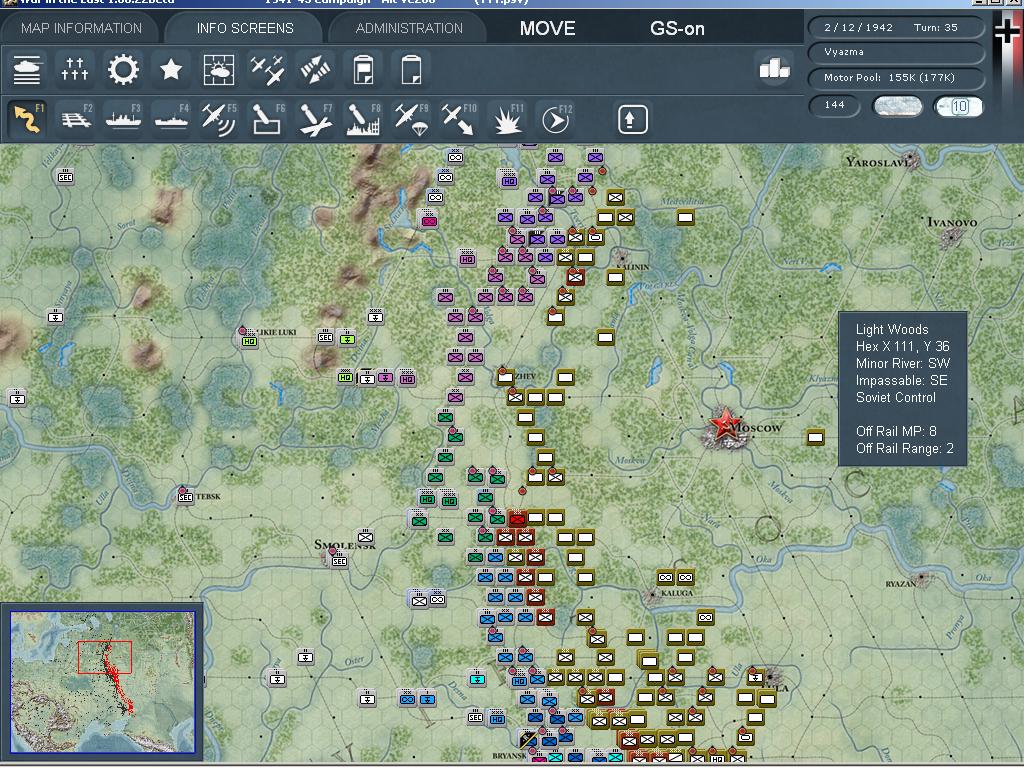Click the up-arrow box toolbar button

pos(632,119)
